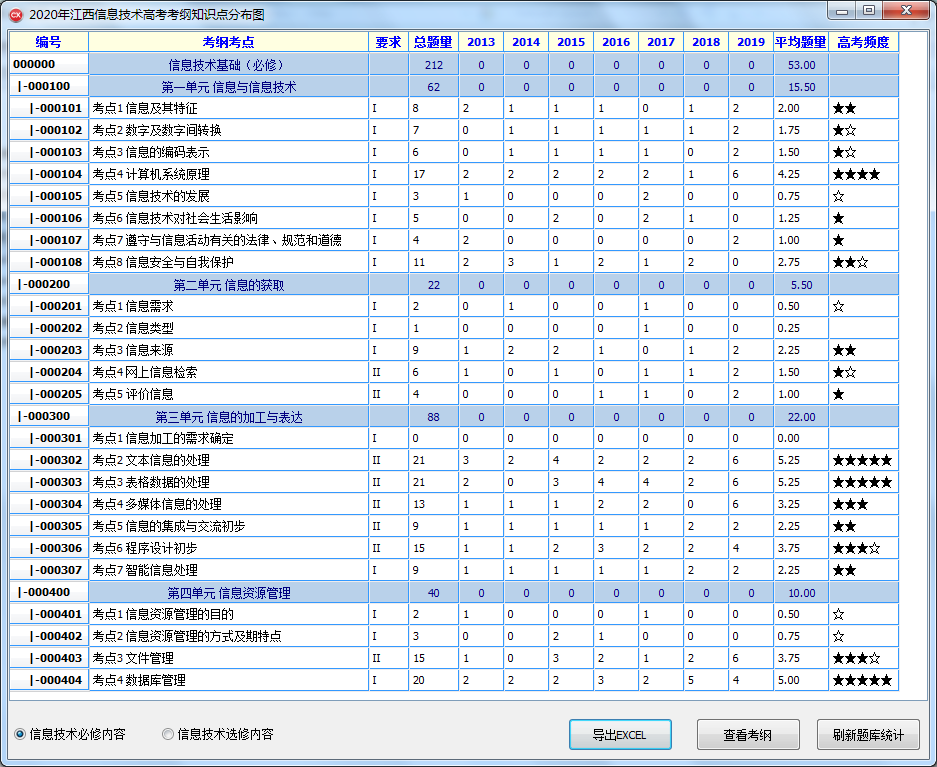Click the five-star rating for 文本信息的处理

pyautogui.click(x=862, y=461)
